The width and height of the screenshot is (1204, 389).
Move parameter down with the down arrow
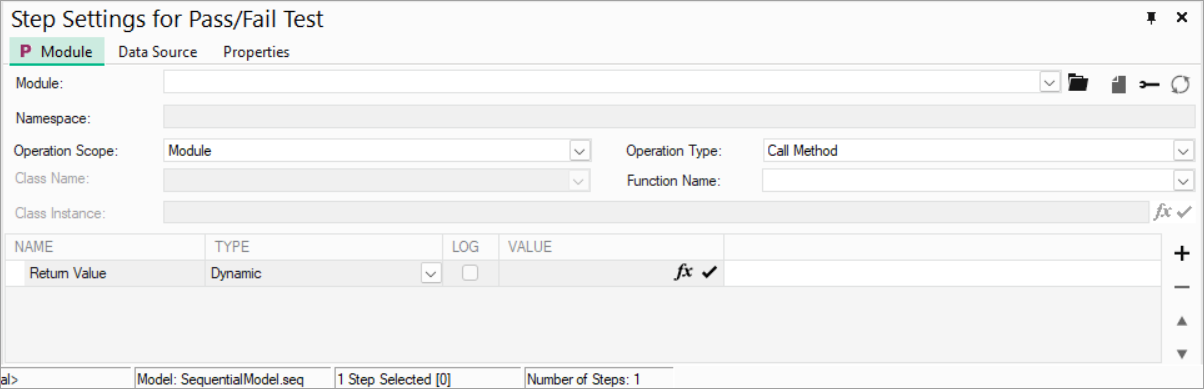pyautogui.click(x=1182, y=353)
